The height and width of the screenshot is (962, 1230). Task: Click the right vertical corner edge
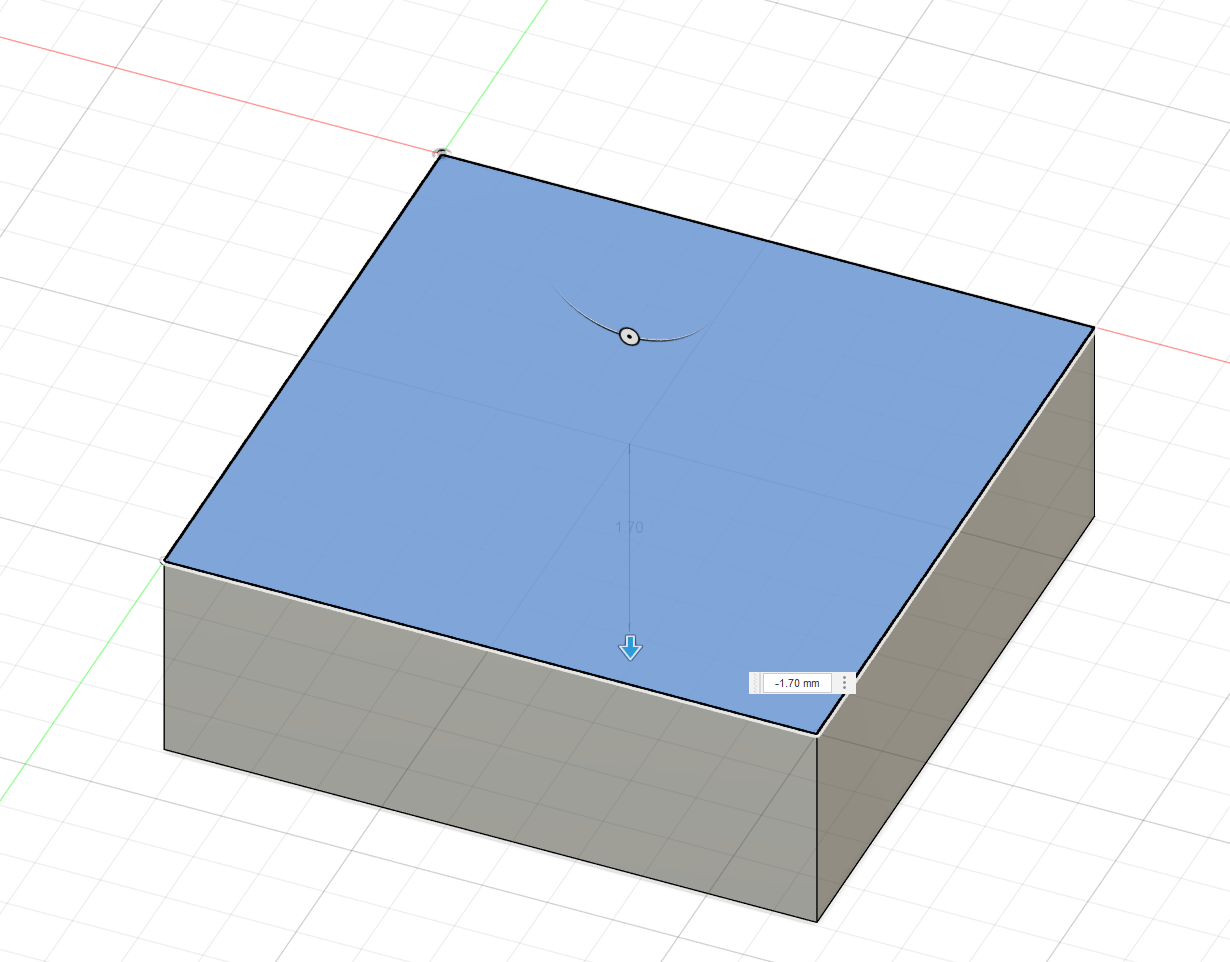1094,422
